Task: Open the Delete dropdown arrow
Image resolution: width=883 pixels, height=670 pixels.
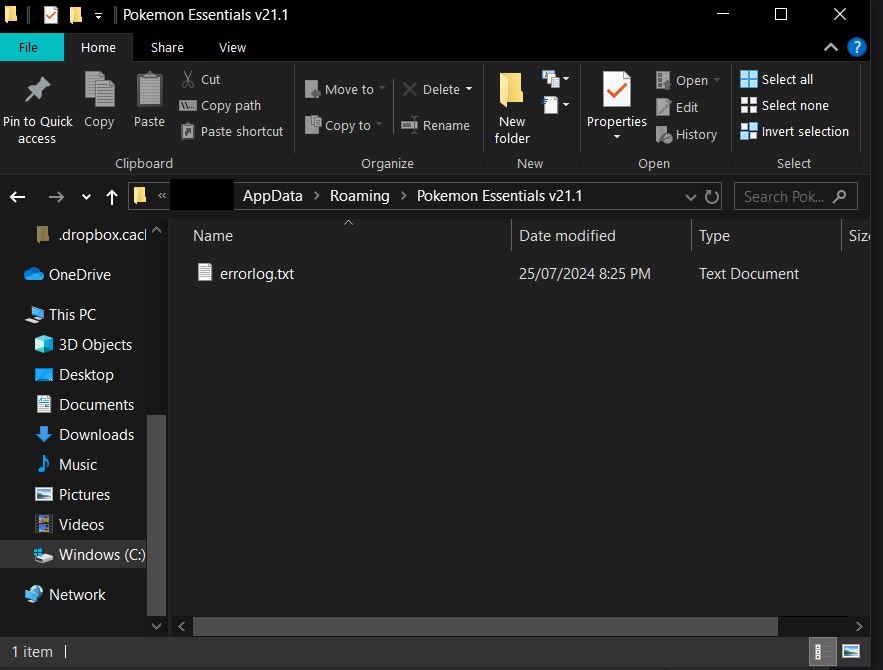Action: pos(469,89)
